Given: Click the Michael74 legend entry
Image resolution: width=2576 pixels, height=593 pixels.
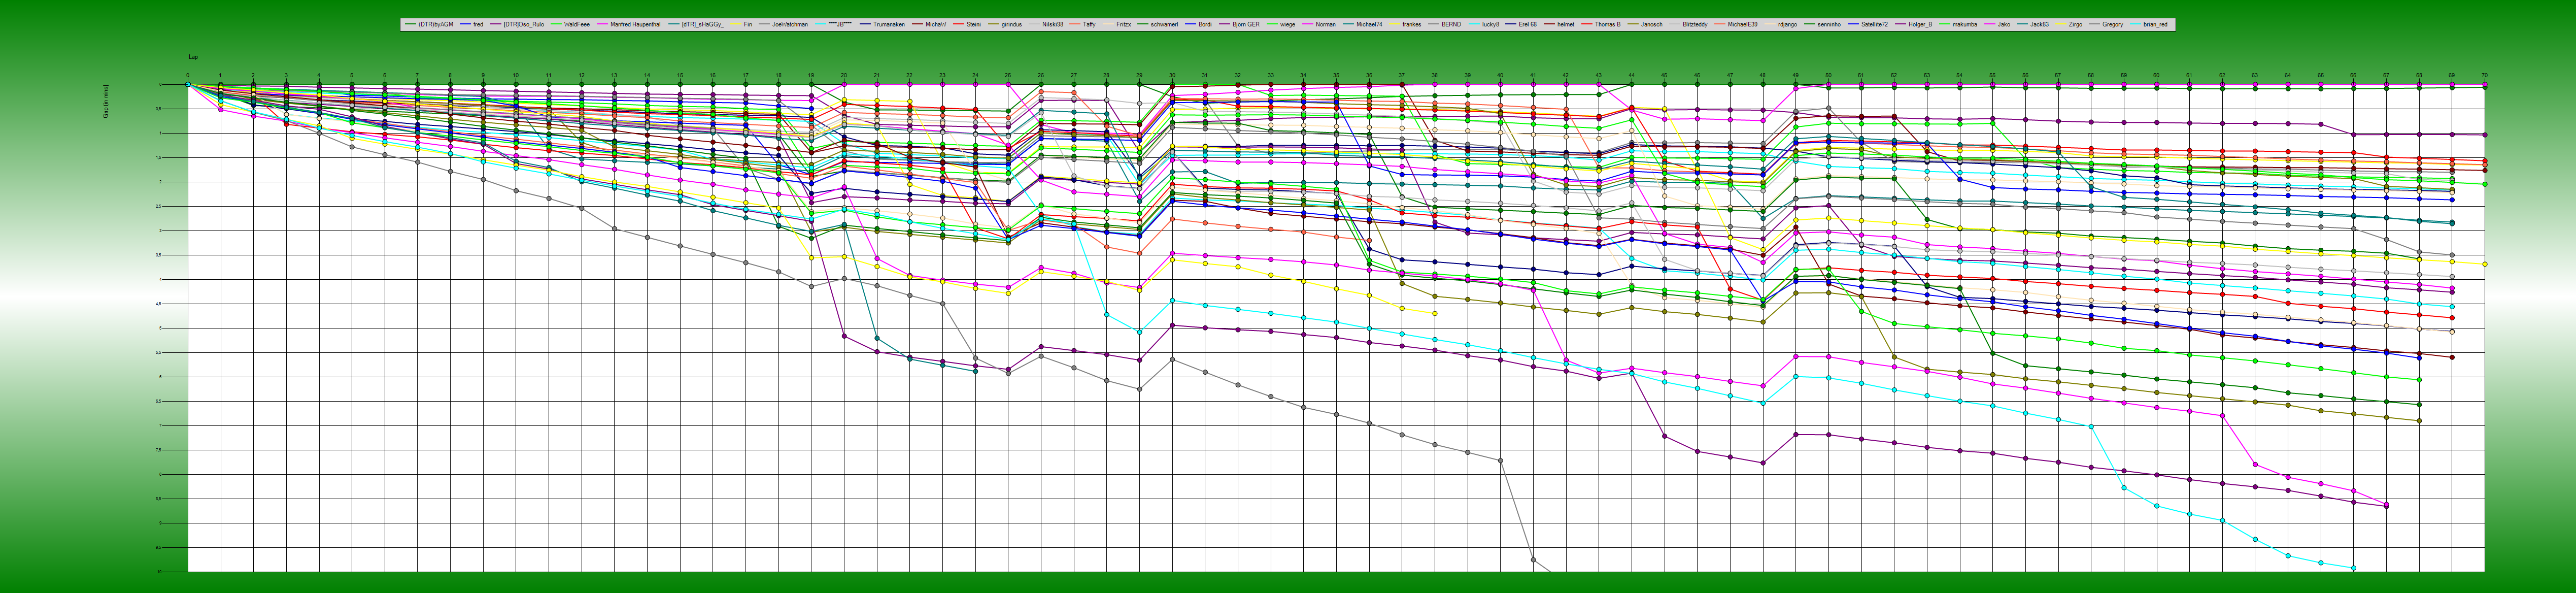Looking at the screenshot, I should coord(1370,24).
